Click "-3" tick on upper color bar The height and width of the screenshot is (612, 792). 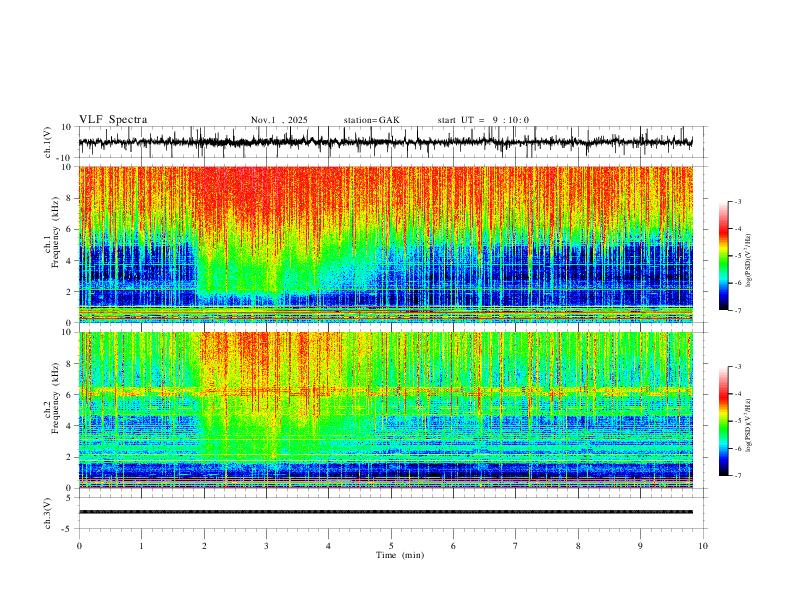point(737,201)
